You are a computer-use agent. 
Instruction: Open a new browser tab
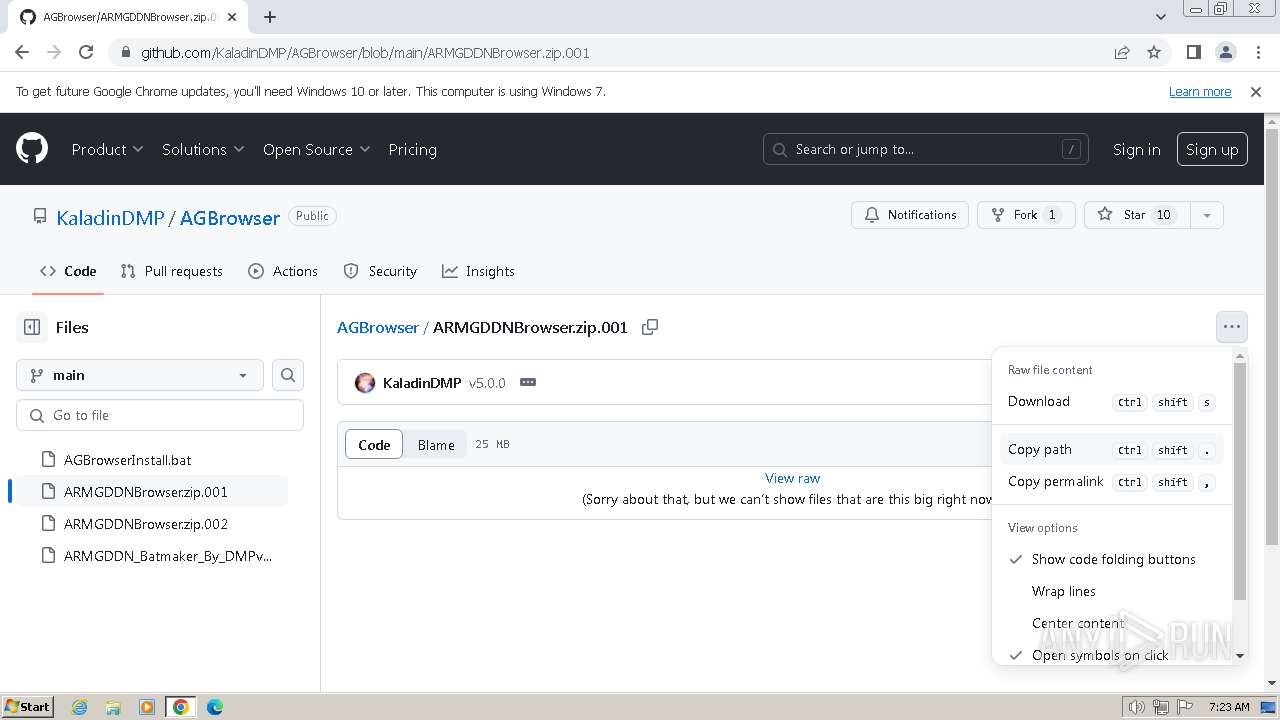(270, 17)
